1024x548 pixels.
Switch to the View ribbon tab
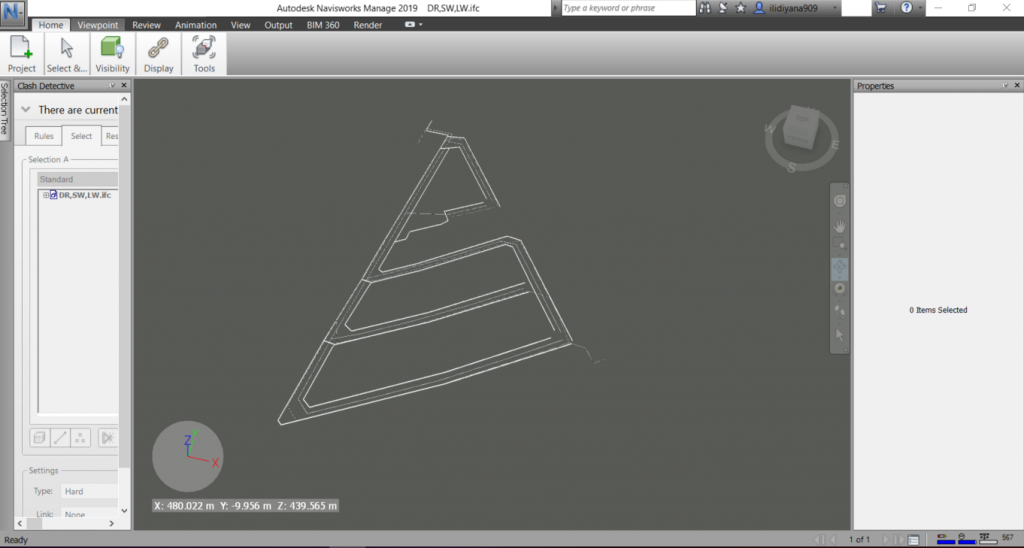coord(240,25)
